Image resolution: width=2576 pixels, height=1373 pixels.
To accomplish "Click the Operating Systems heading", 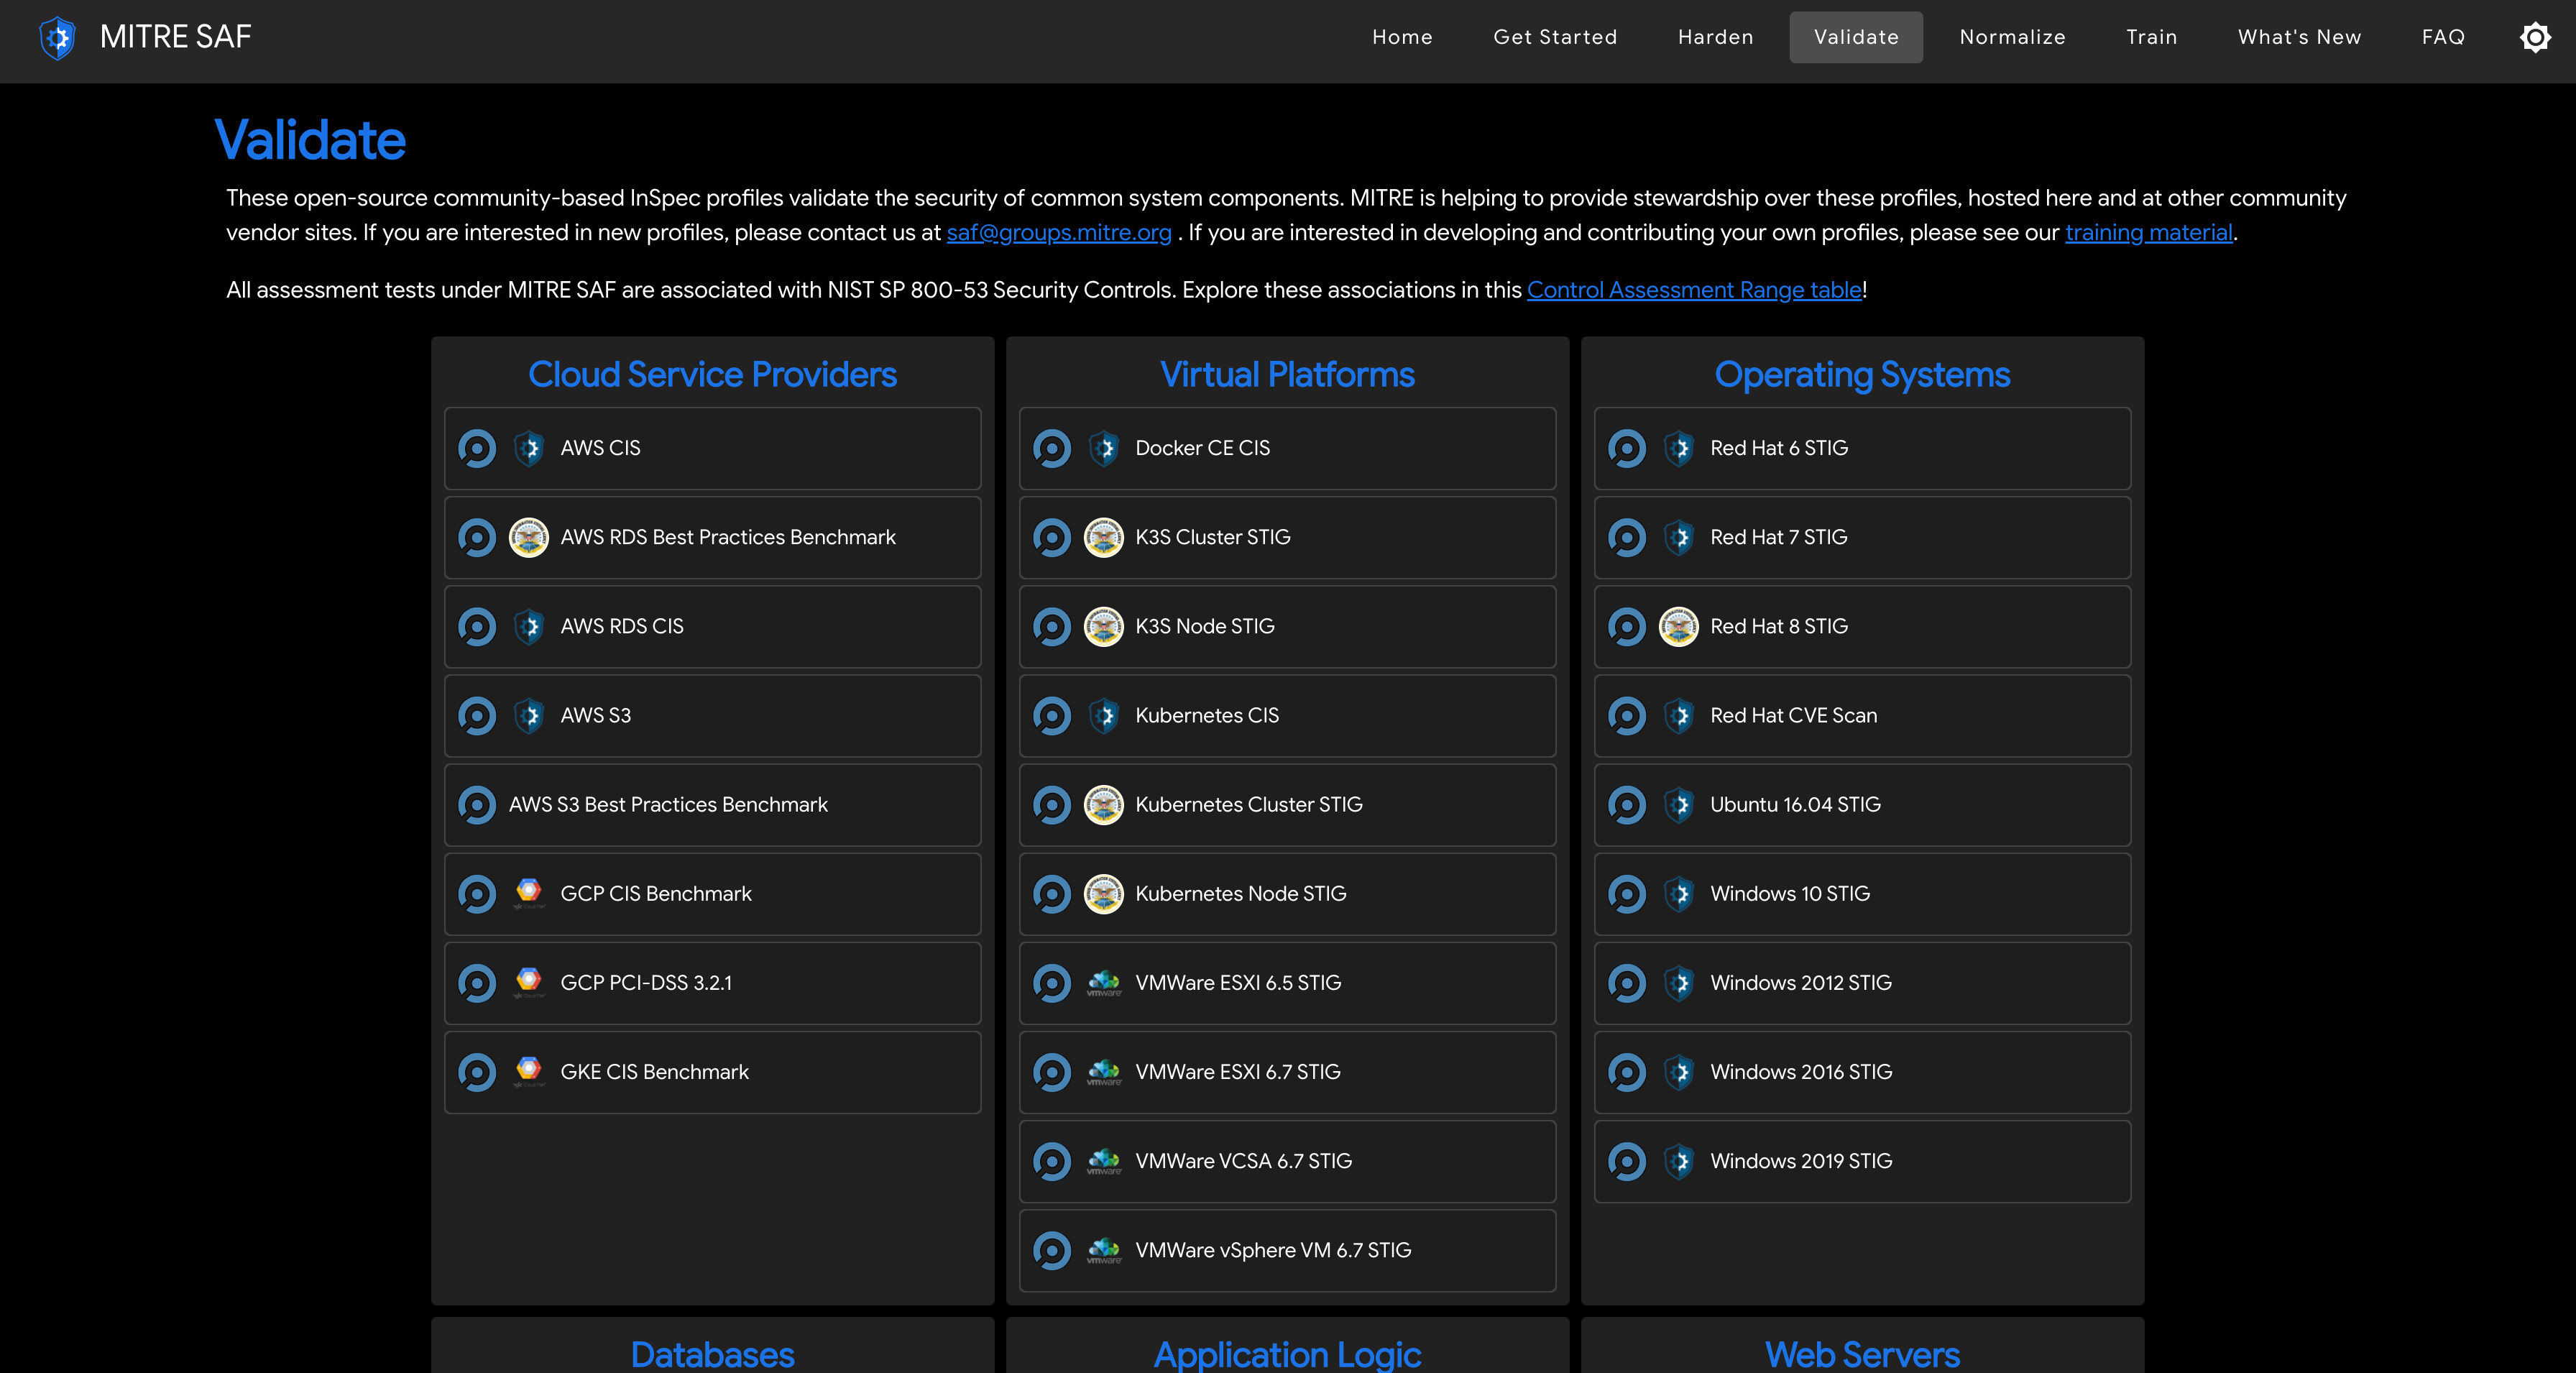I will [1862, 374].
